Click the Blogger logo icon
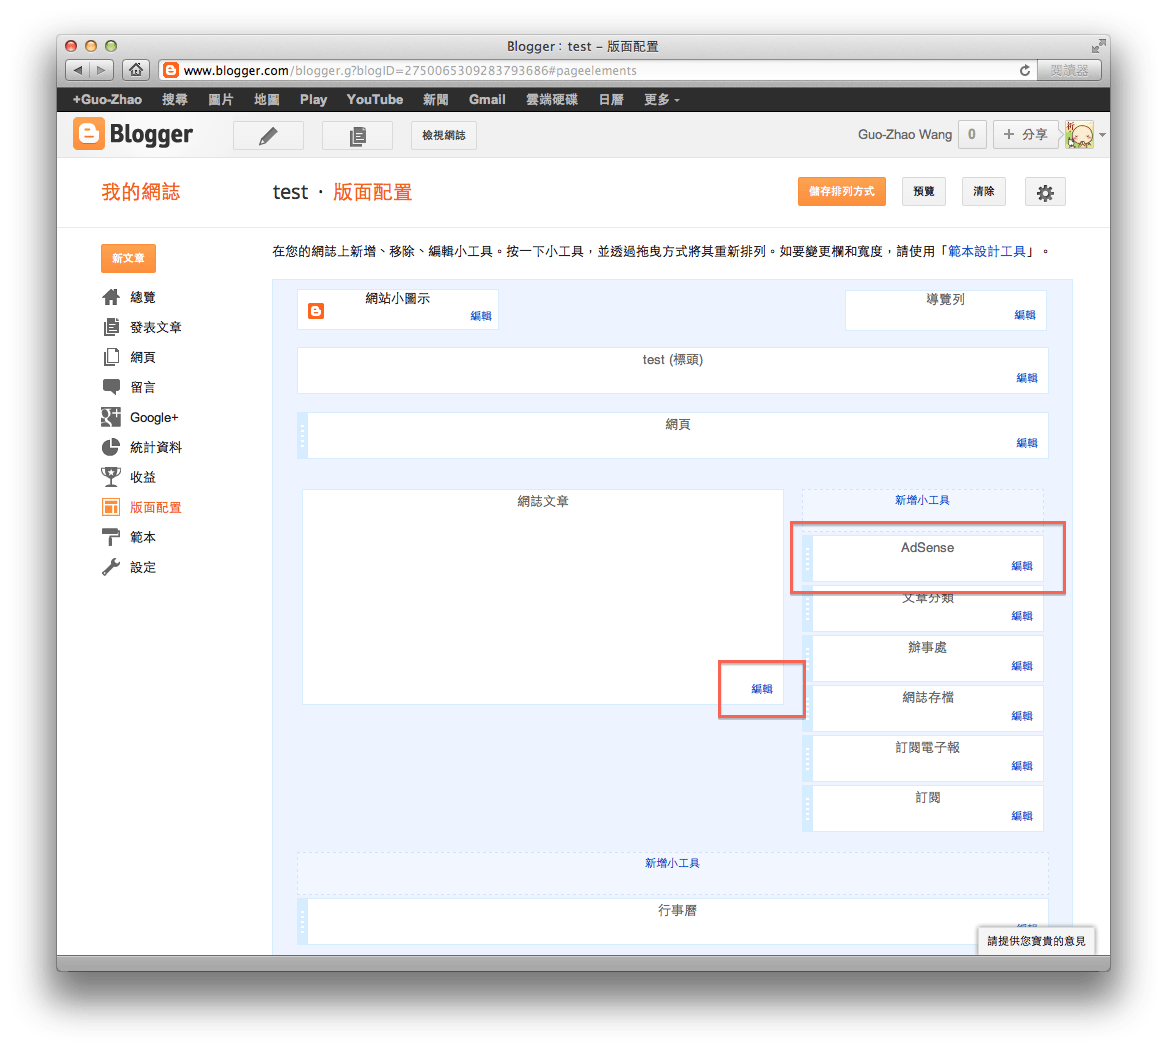 pyautogui.click(x=88, y=133)
